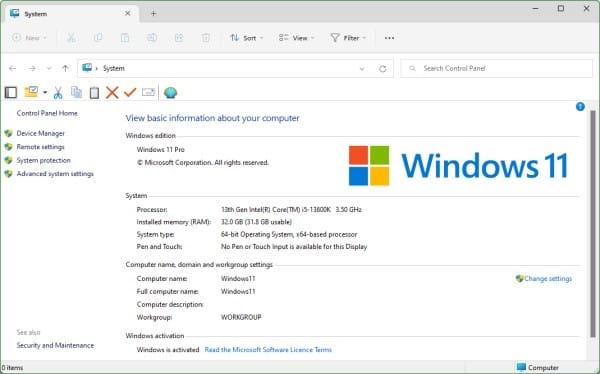Click the Windows 11 Pro edition text
This screenshot has width=600, height=374.
[160, 149]
